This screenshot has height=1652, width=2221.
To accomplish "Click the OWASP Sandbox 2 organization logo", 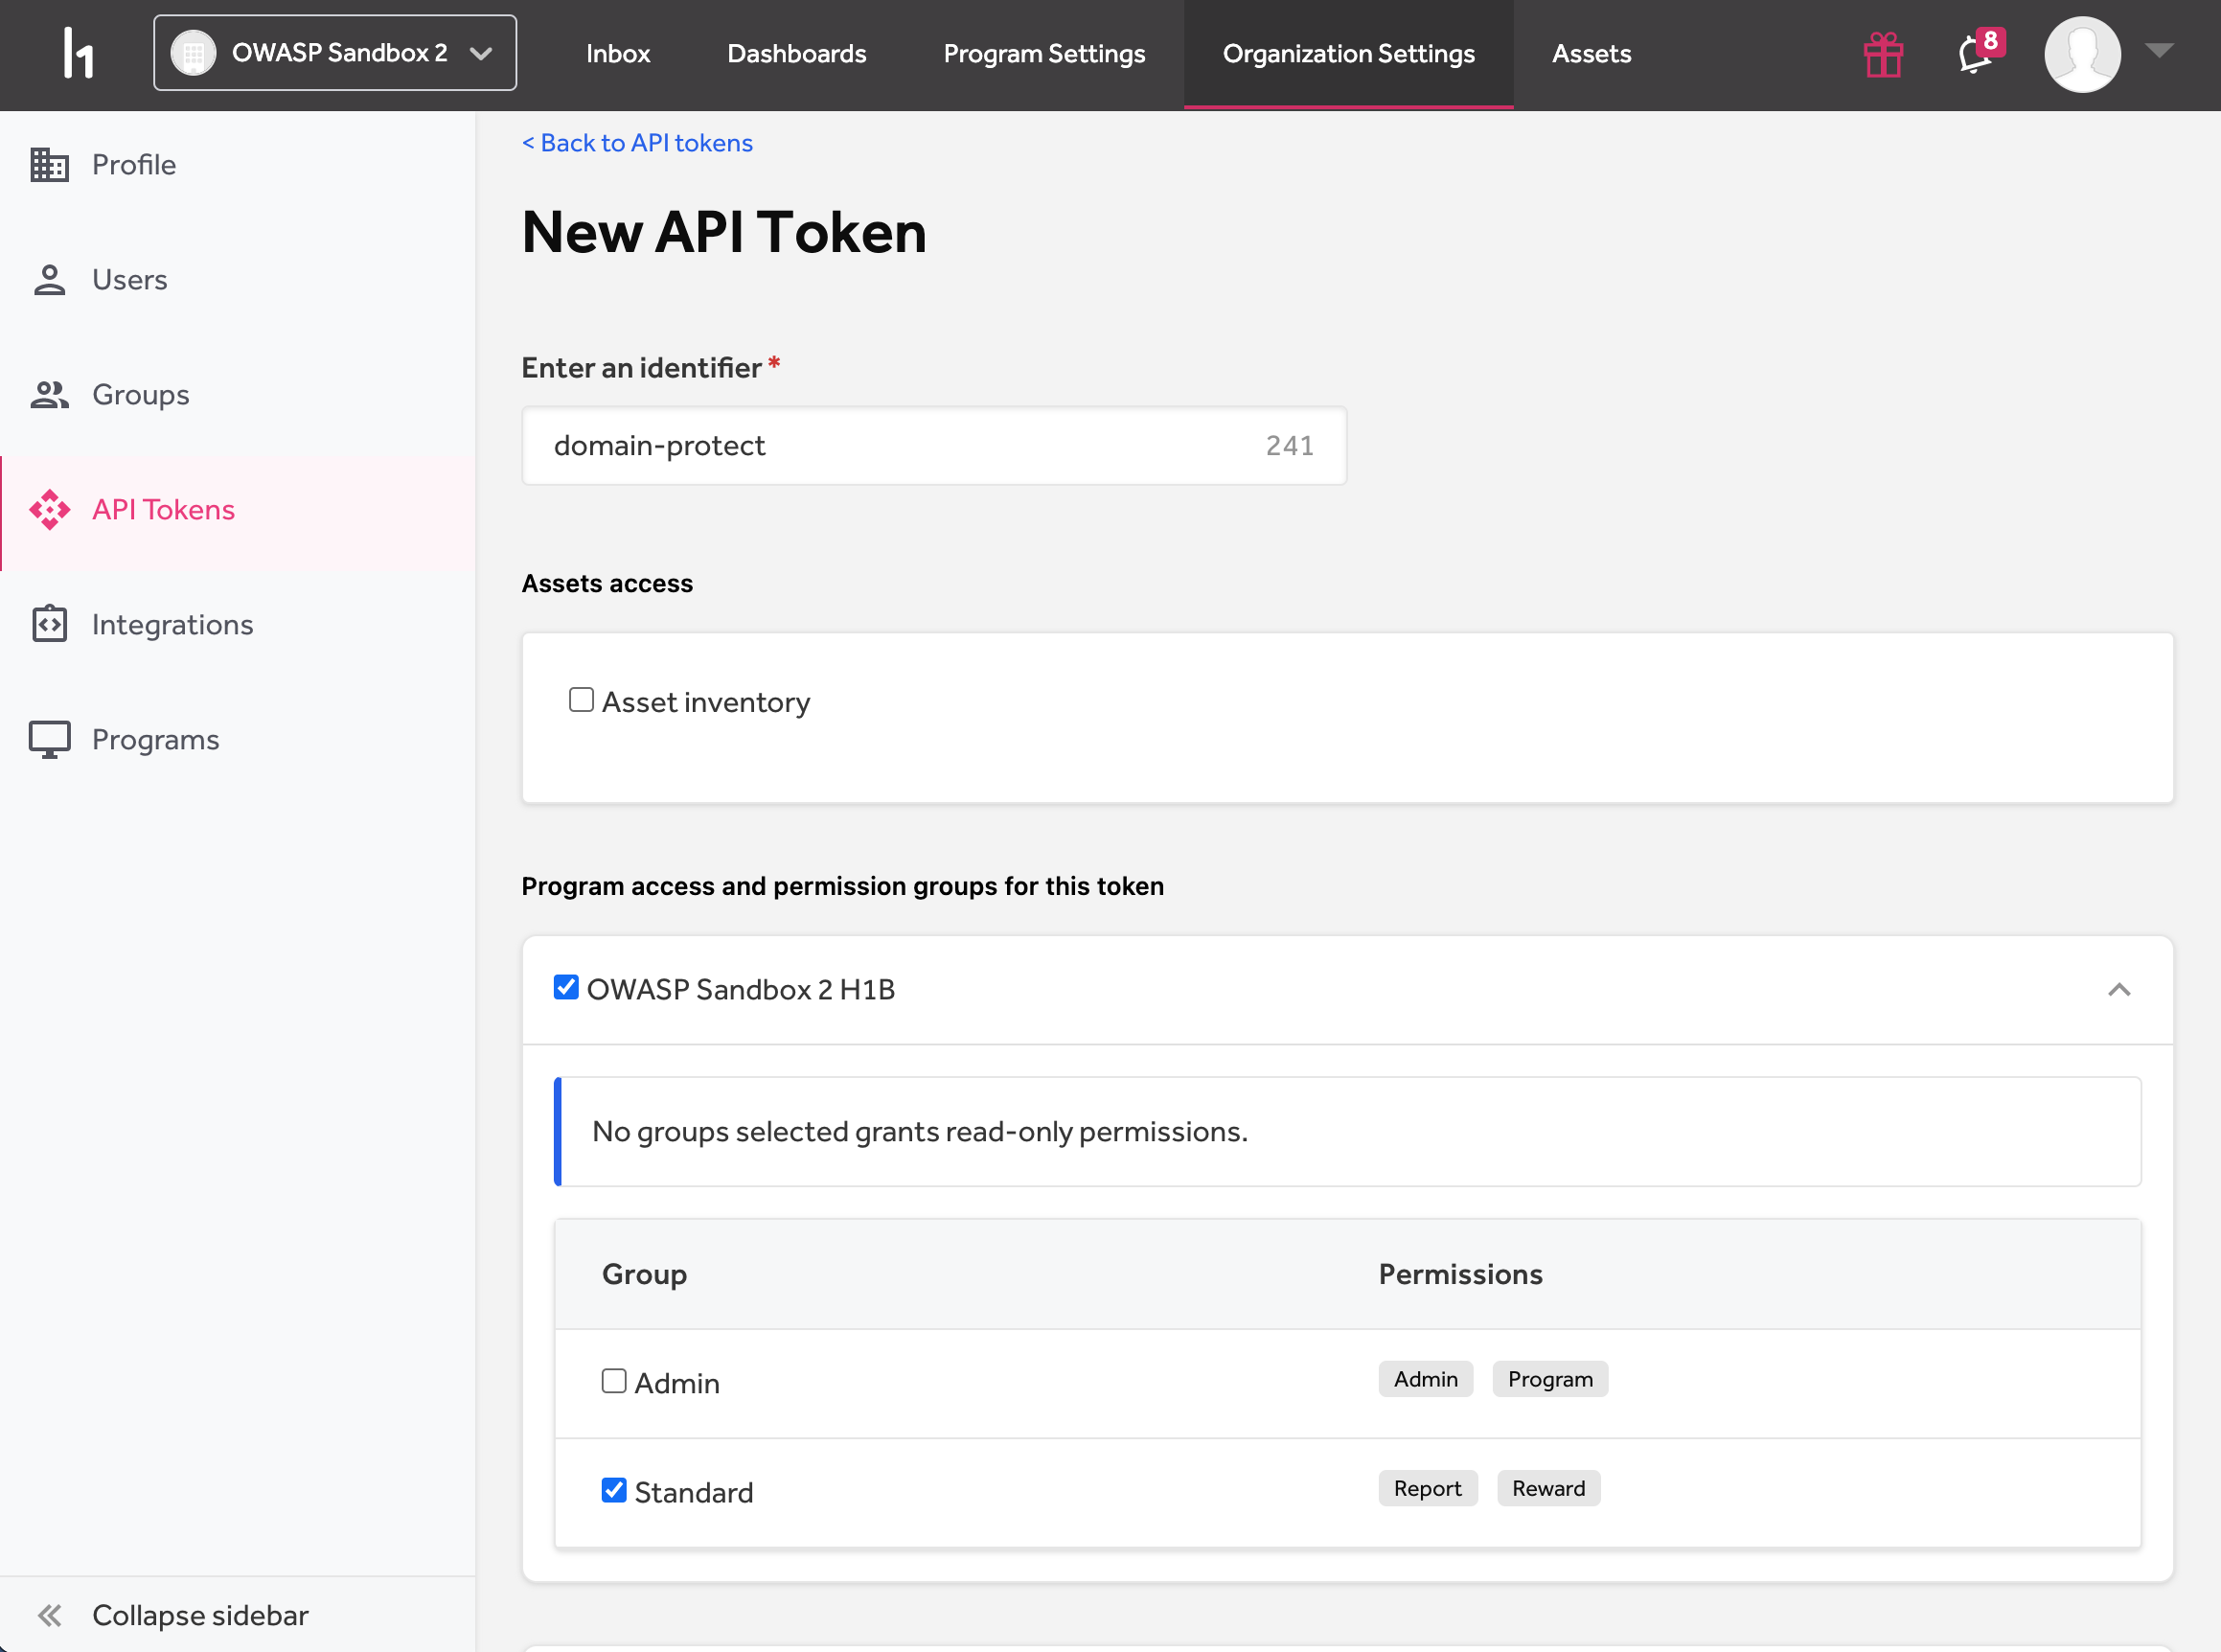I will pos(193,53).
